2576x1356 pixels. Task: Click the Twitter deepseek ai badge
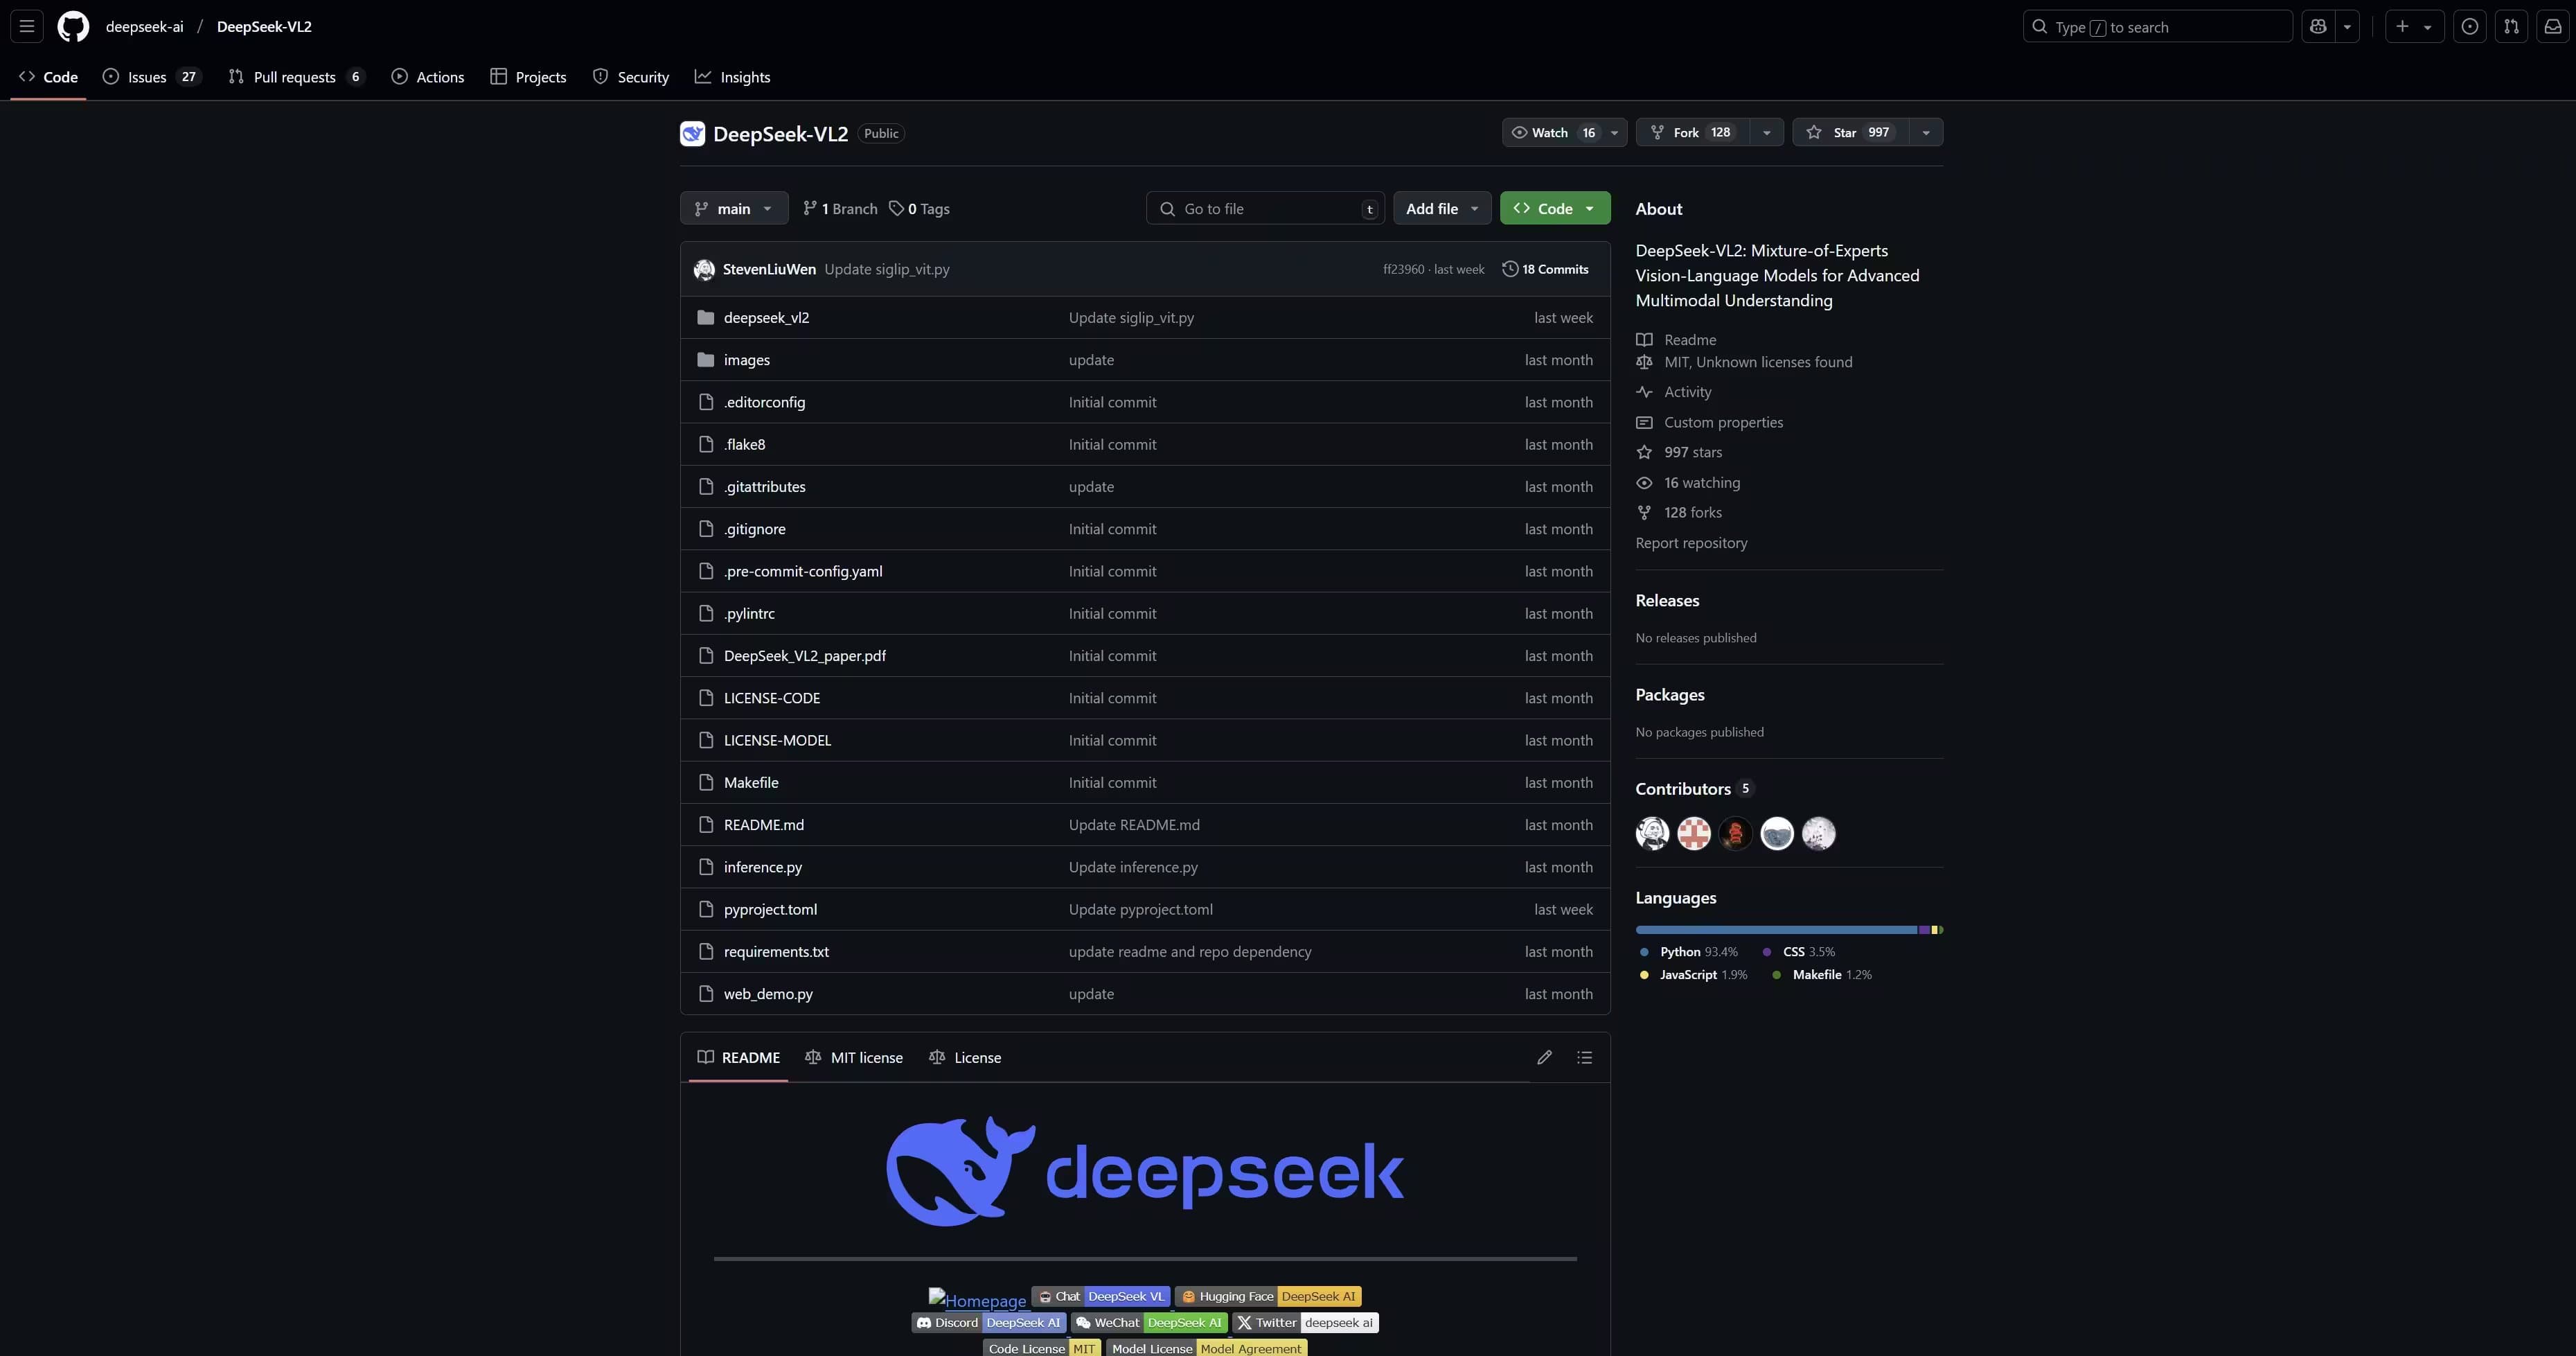[1305, 1322]
